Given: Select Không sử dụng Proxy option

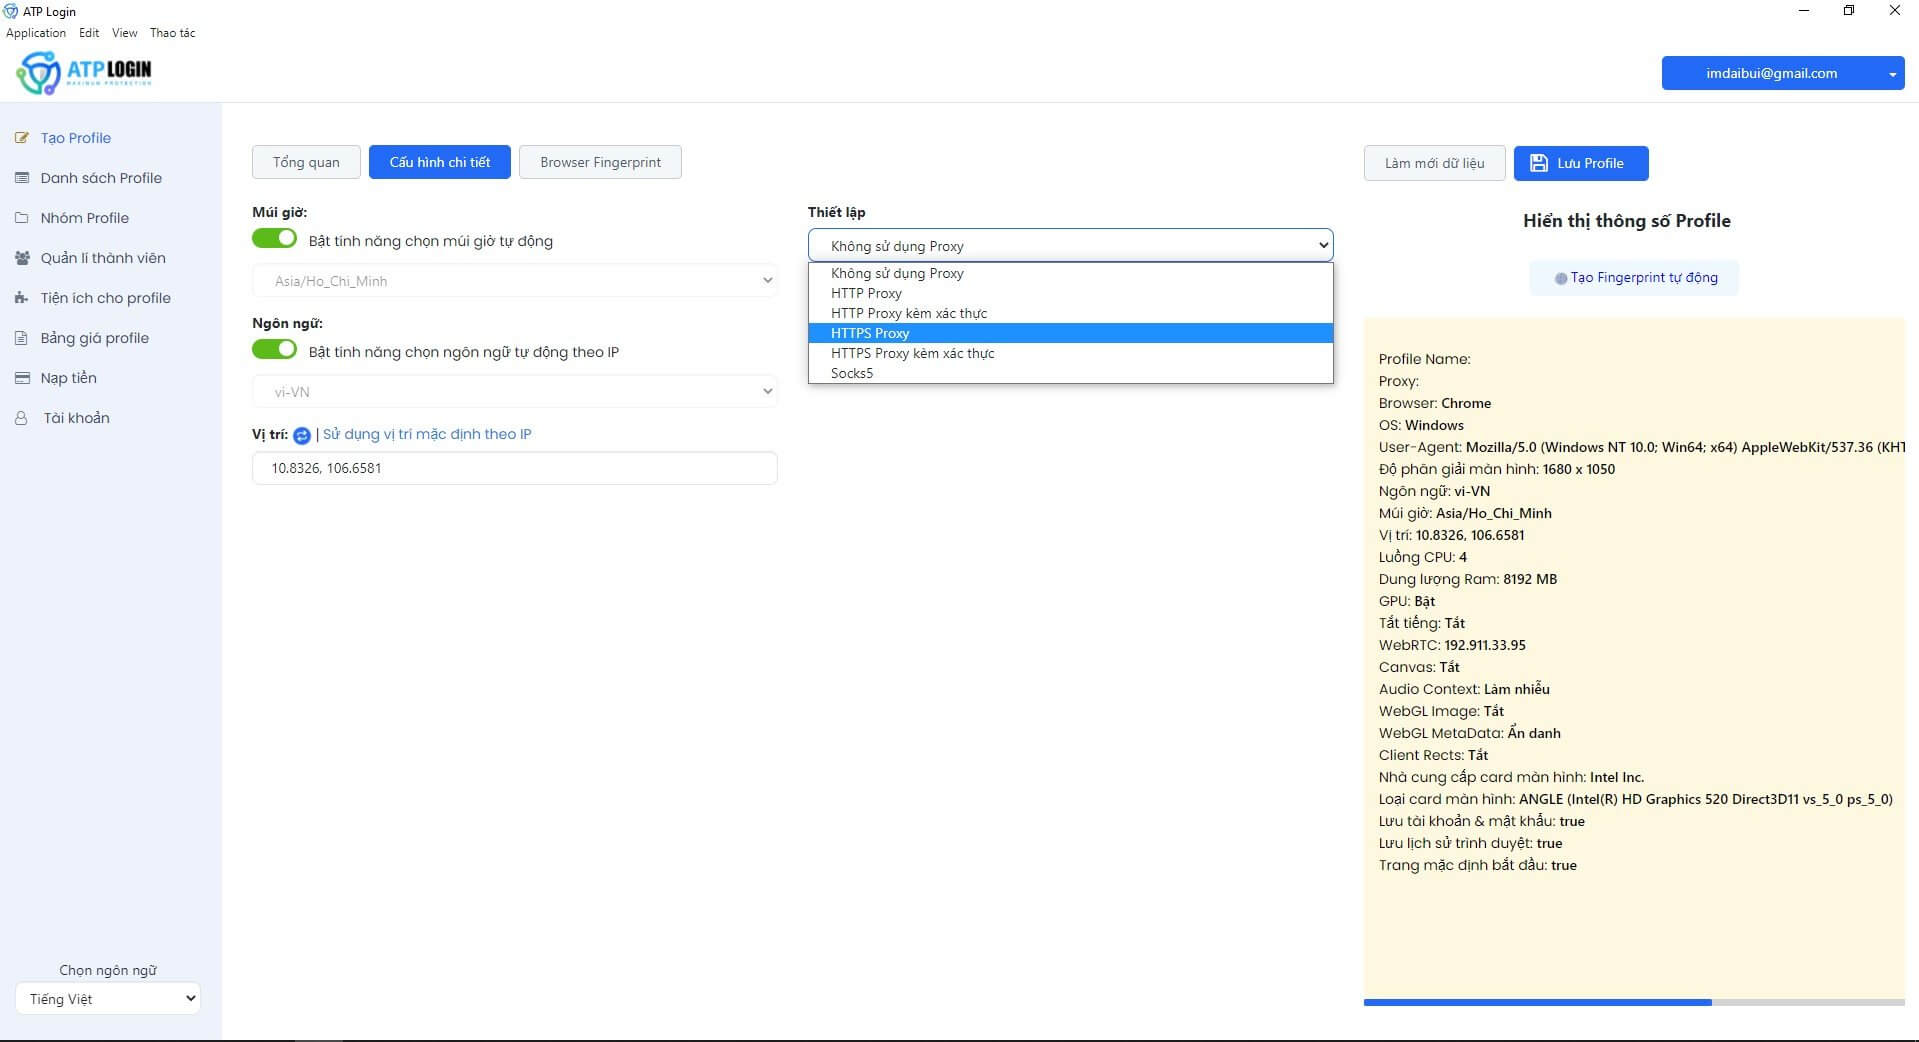Looking at the screenshot, I should click(x=1070, y=273).
